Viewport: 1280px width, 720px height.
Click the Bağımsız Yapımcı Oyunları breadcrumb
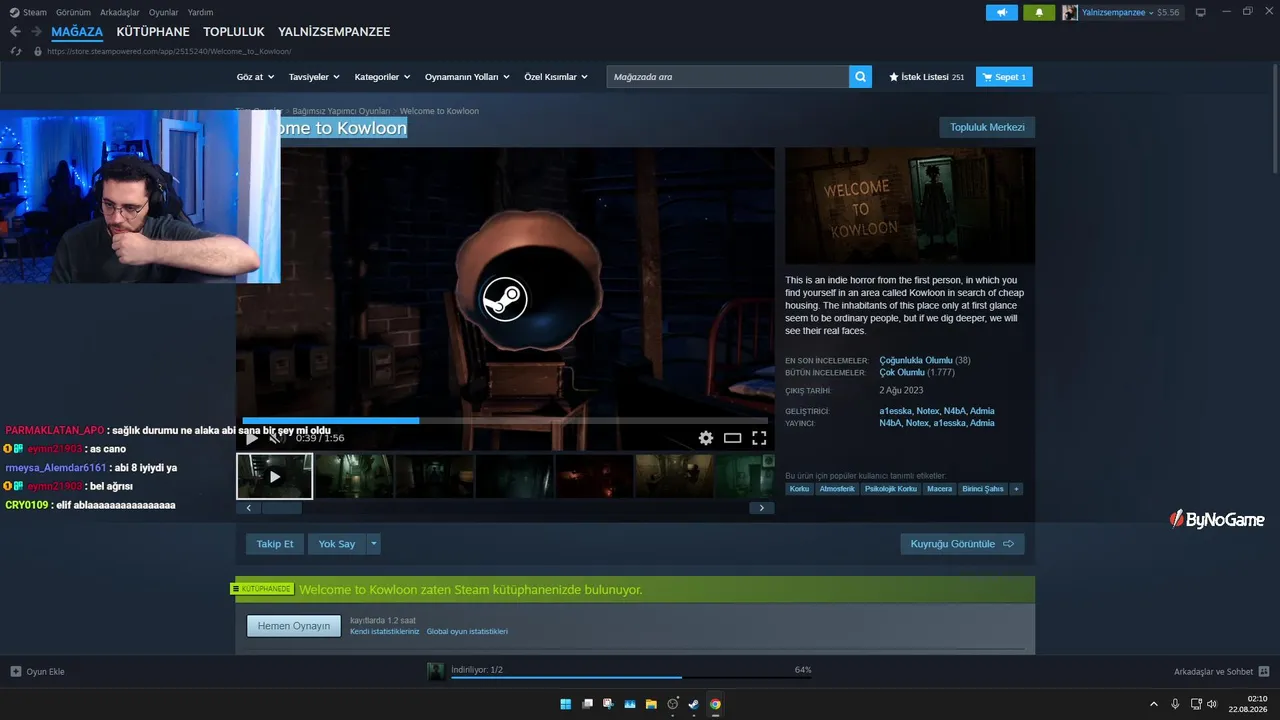click(341, 111)
